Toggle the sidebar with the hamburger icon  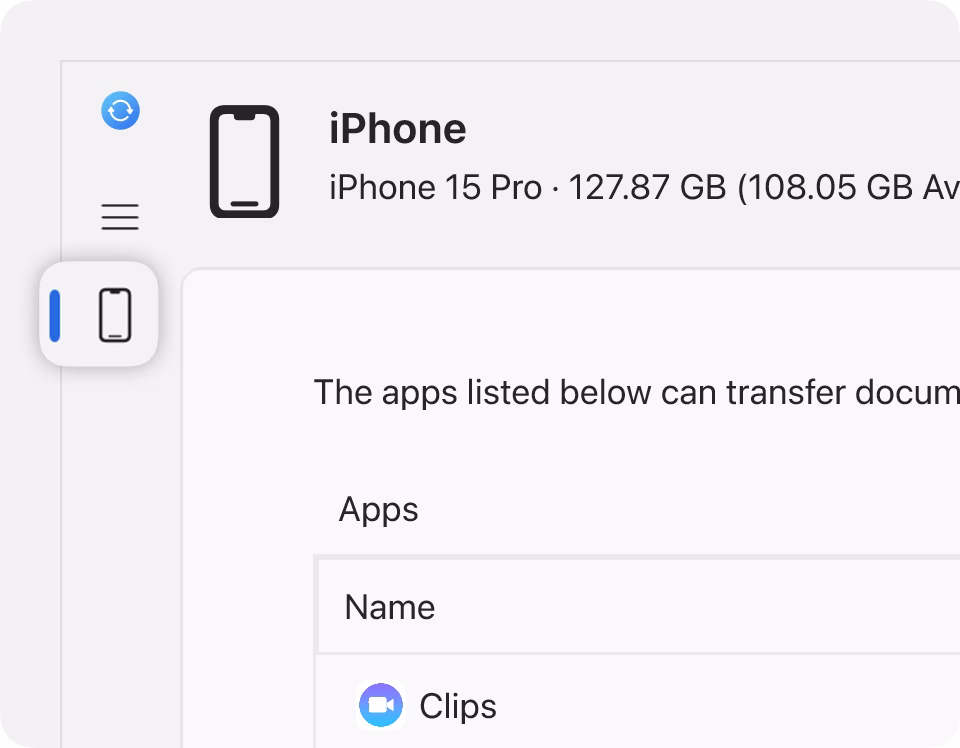120,216
